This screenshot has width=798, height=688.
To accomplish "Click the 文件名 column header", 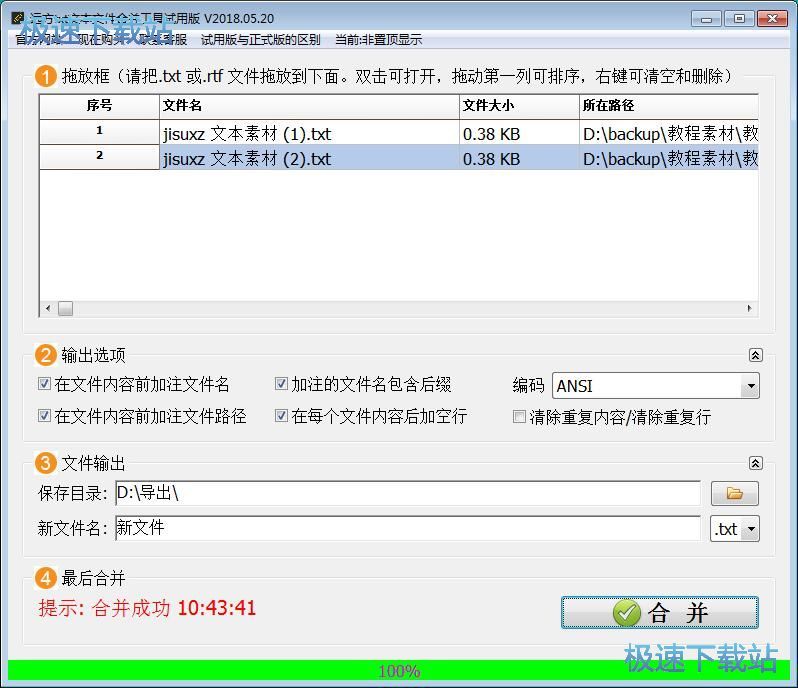I will pos(309,106).
